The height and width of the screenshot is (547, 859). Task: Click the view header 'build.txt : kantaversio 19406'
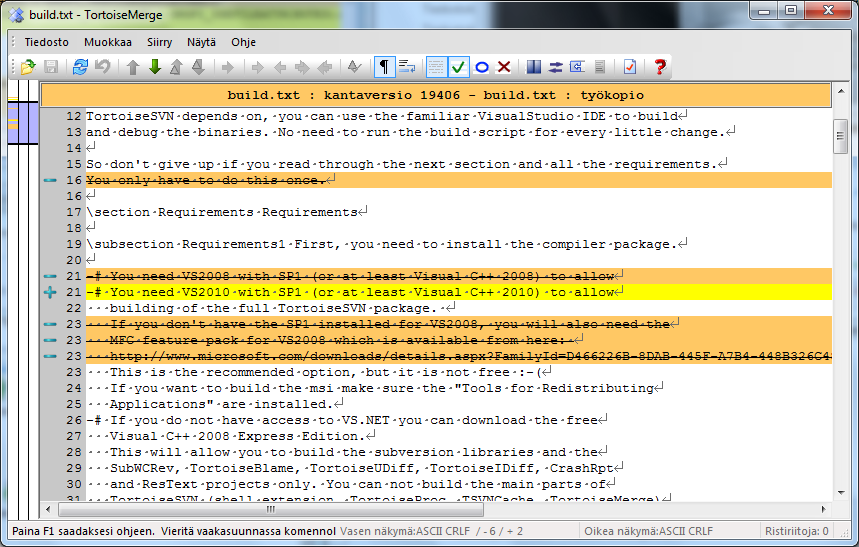coord(436,95)
